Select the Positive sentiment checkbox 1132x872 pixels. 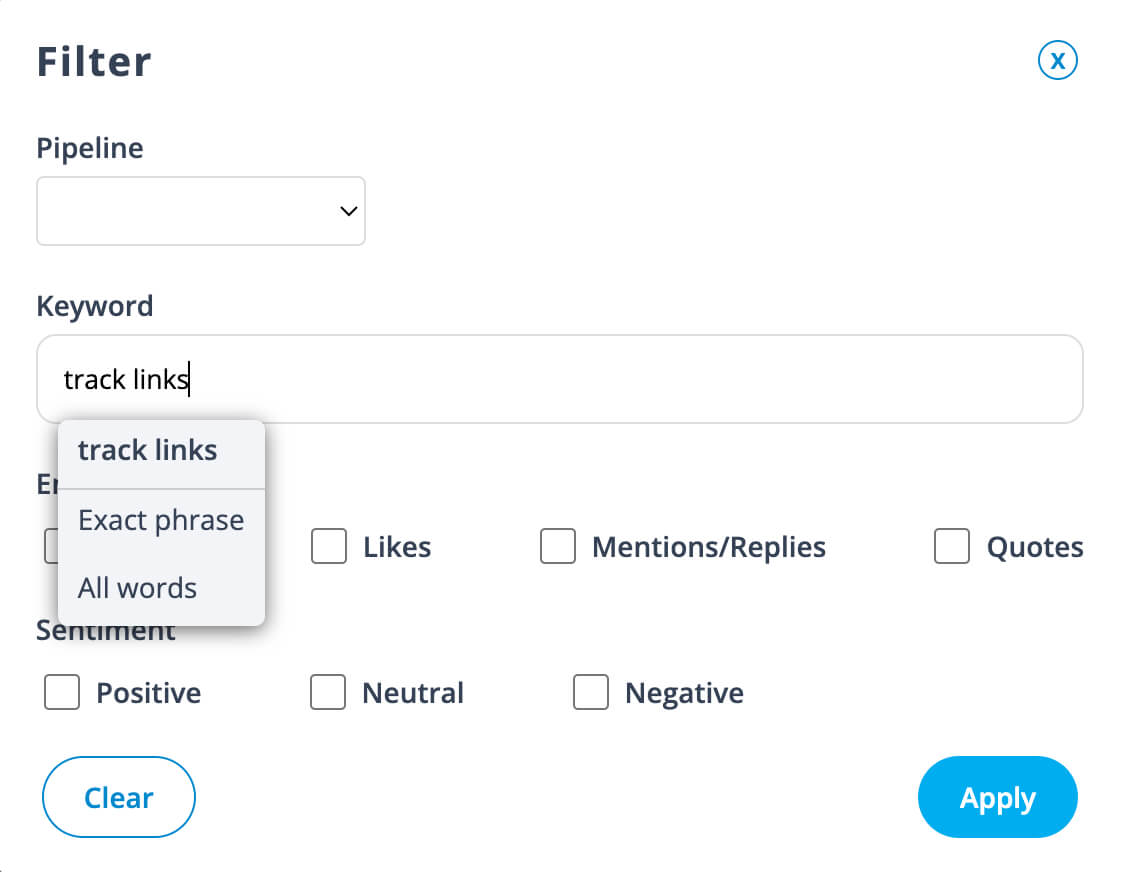[62, 693]
